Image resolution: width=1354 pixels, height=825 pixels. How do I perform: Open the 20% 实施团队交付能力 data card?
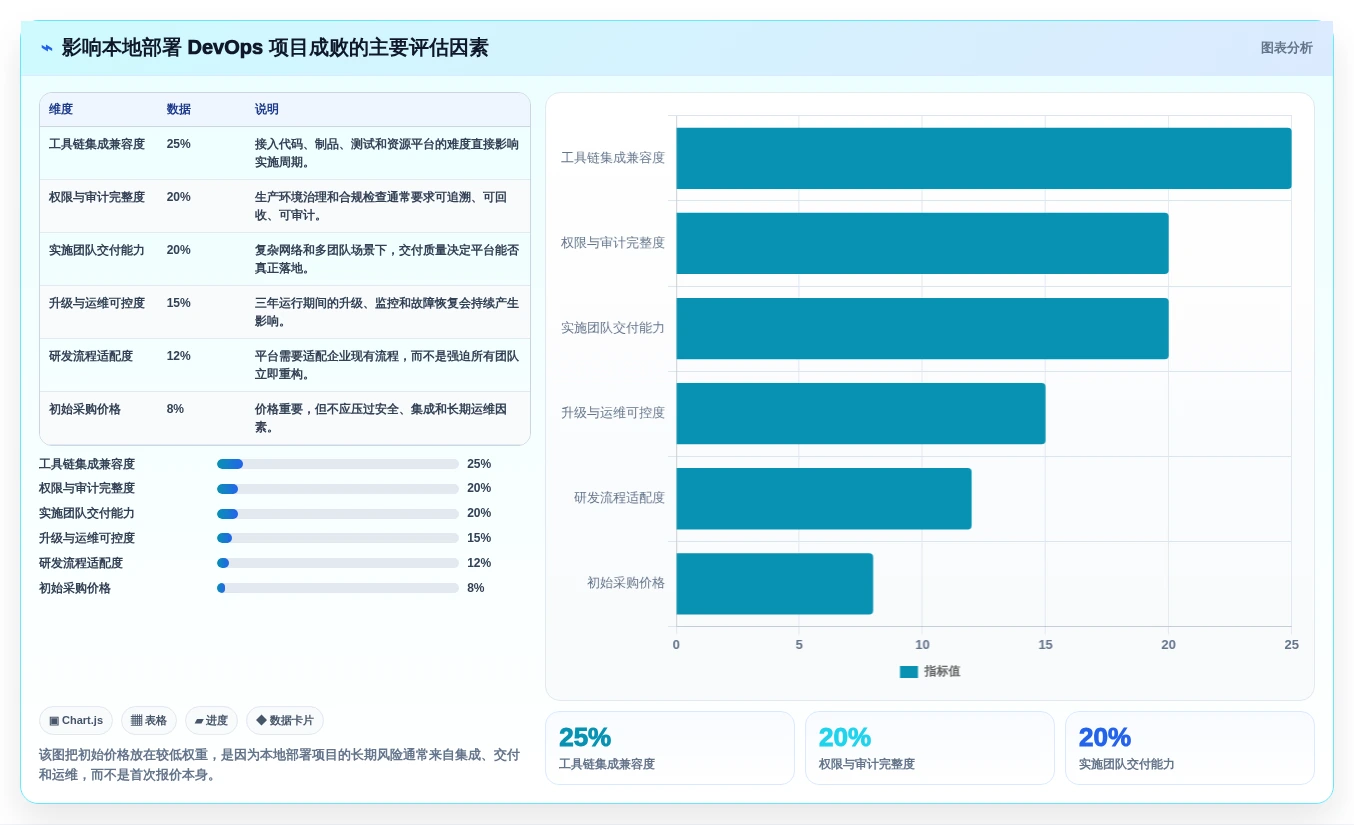(1190, 748)
